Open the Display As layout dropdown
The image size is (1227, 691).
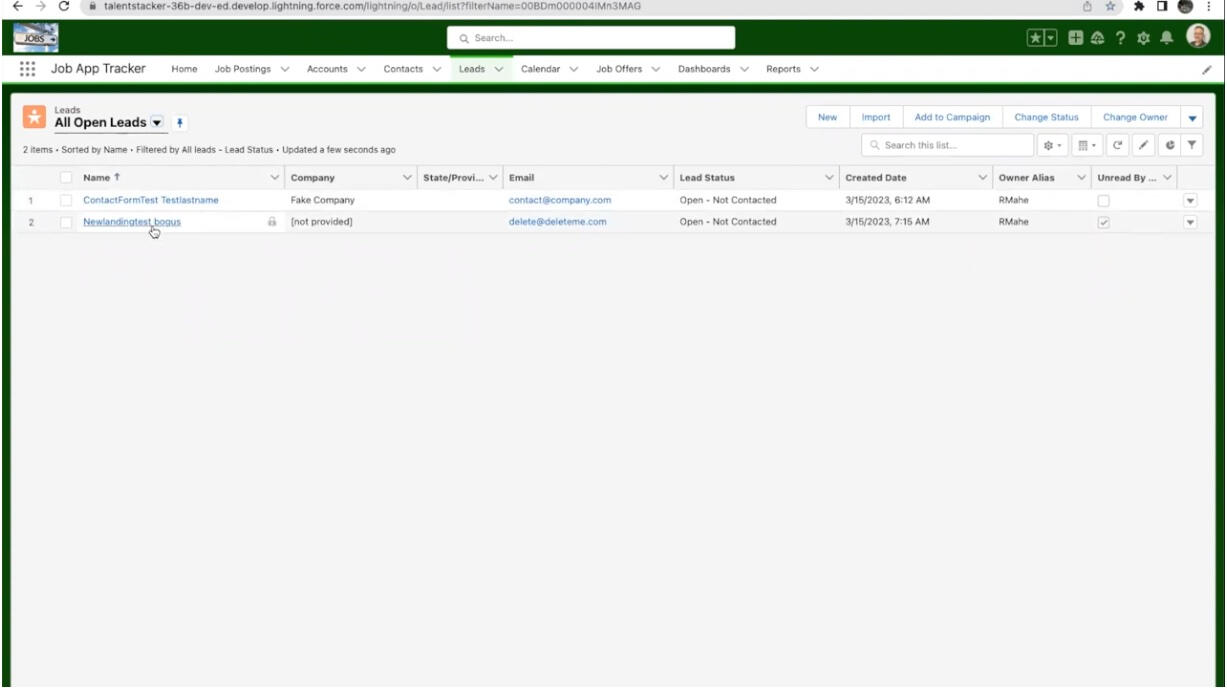1085,145
